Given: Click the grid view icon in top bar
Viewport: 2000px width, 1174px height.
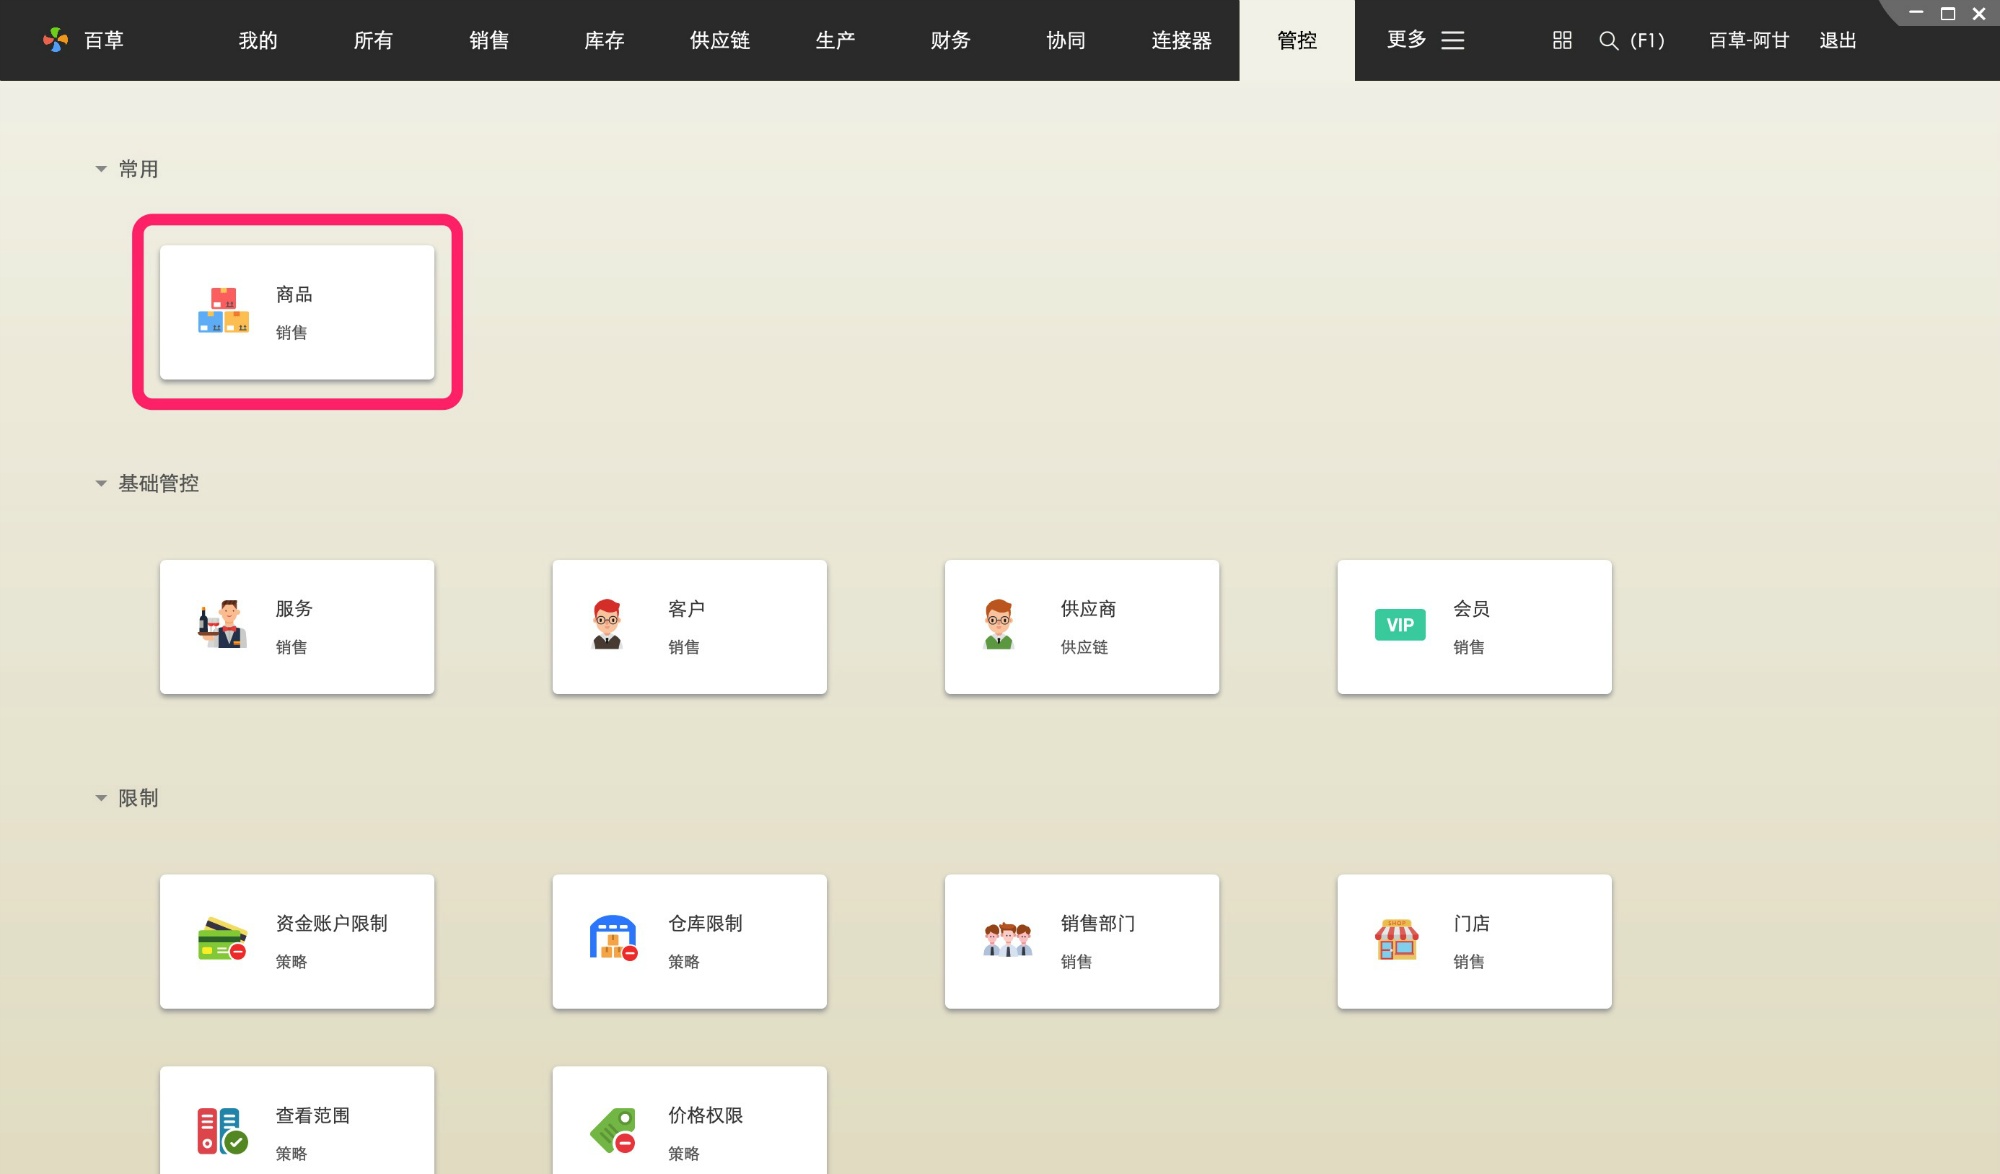Looking at the screenshot, I should 1562,40.
